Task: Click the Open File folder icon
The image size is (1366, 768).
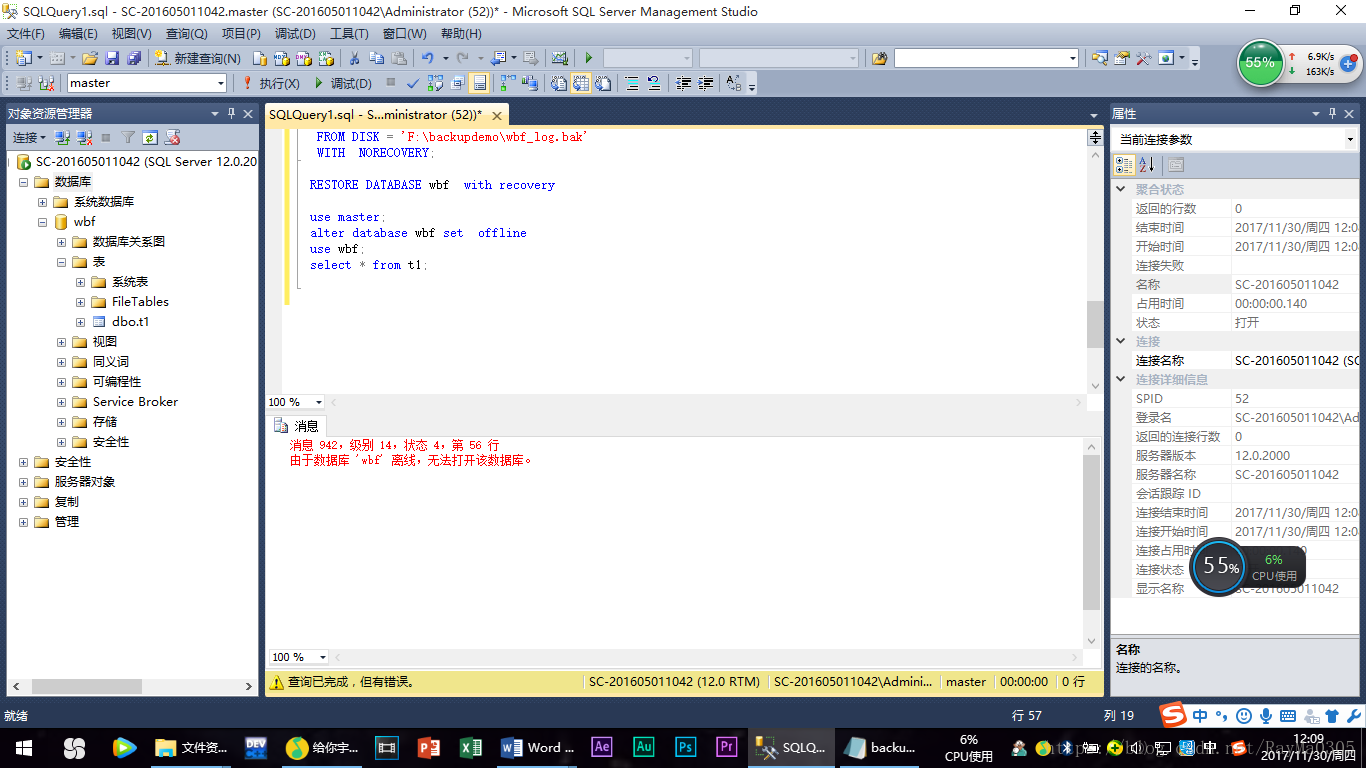Action: (x=90, y=58)
